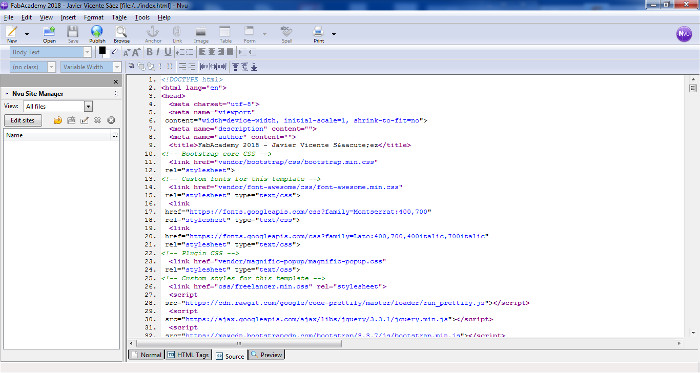Click the Site Manager stop icon

[111, 120]
